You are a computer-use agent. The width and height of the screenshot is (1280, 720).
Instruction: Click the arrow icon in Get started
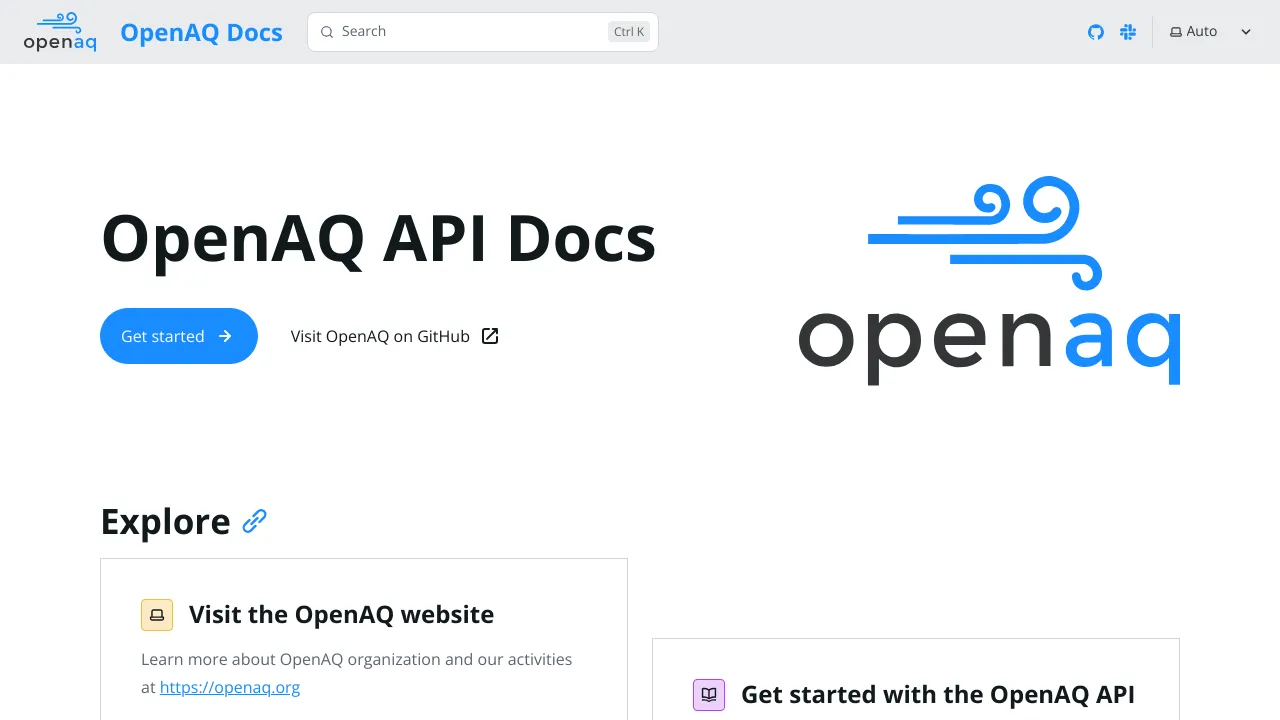225,336
